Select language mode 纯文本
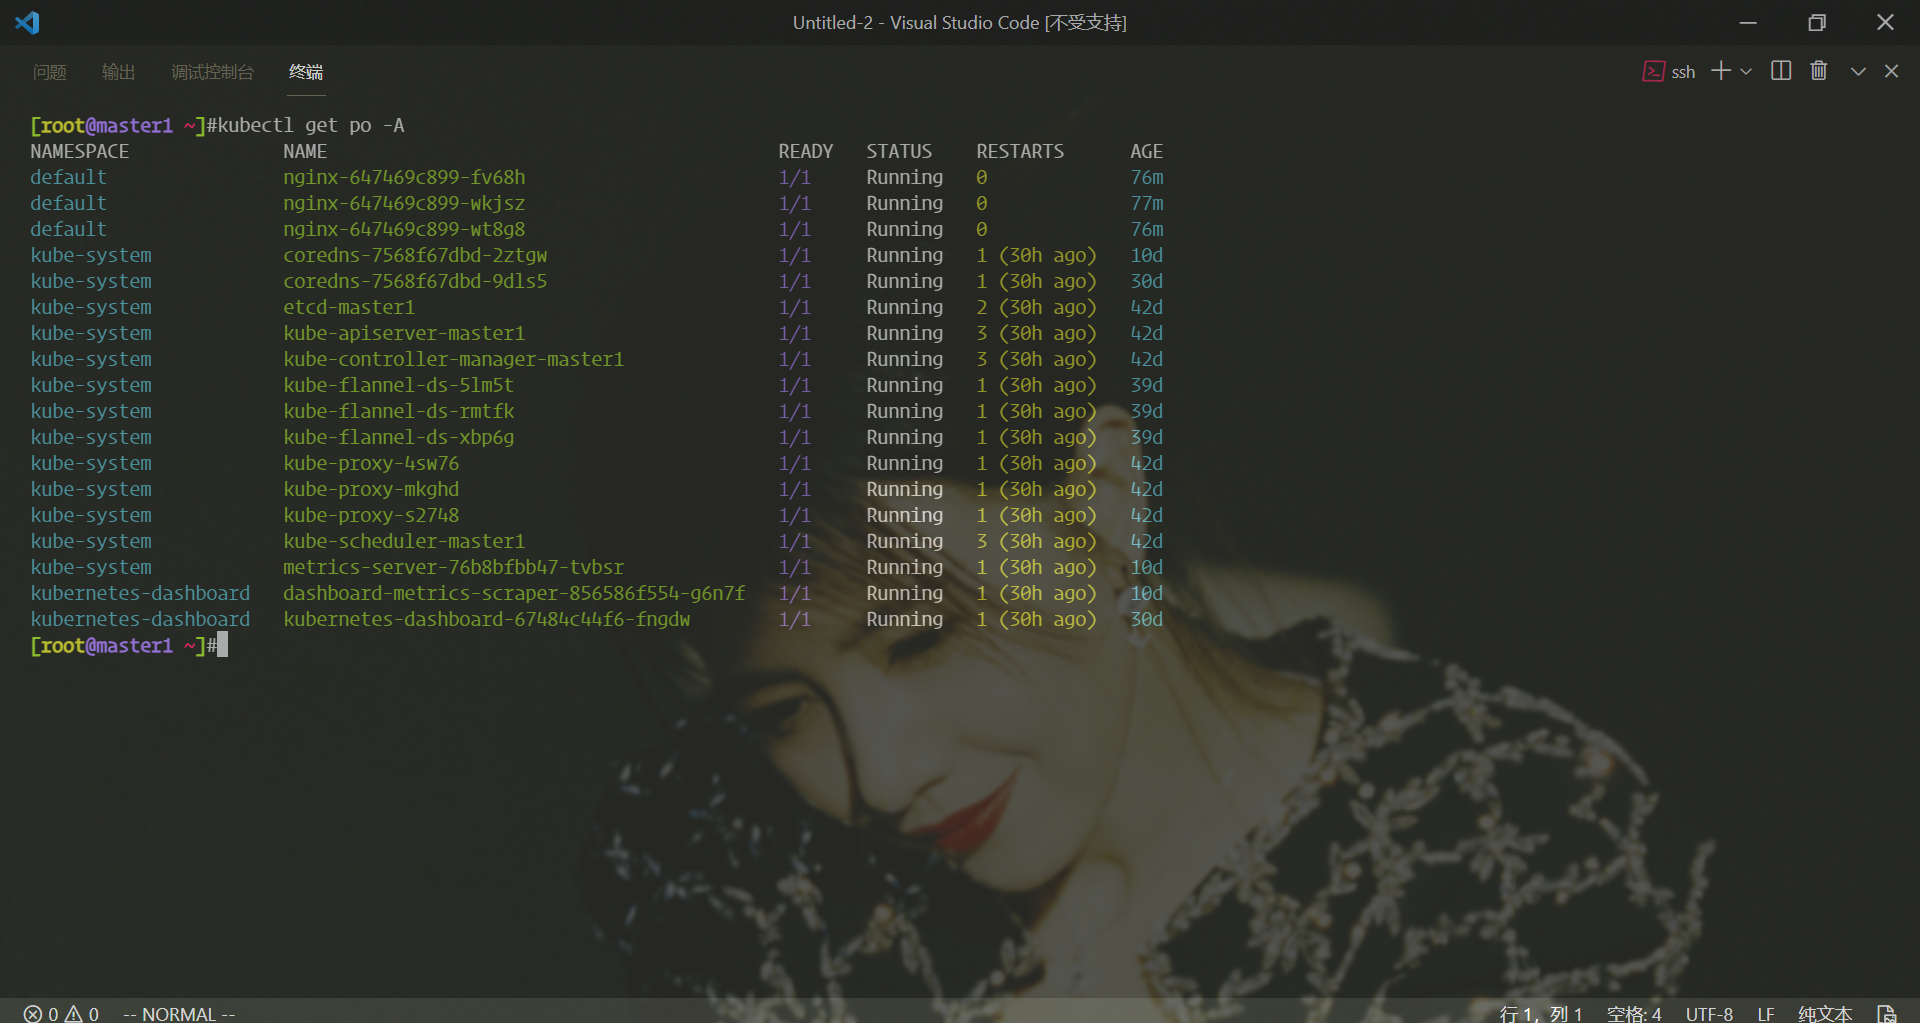 [x=1825, y=1013]
